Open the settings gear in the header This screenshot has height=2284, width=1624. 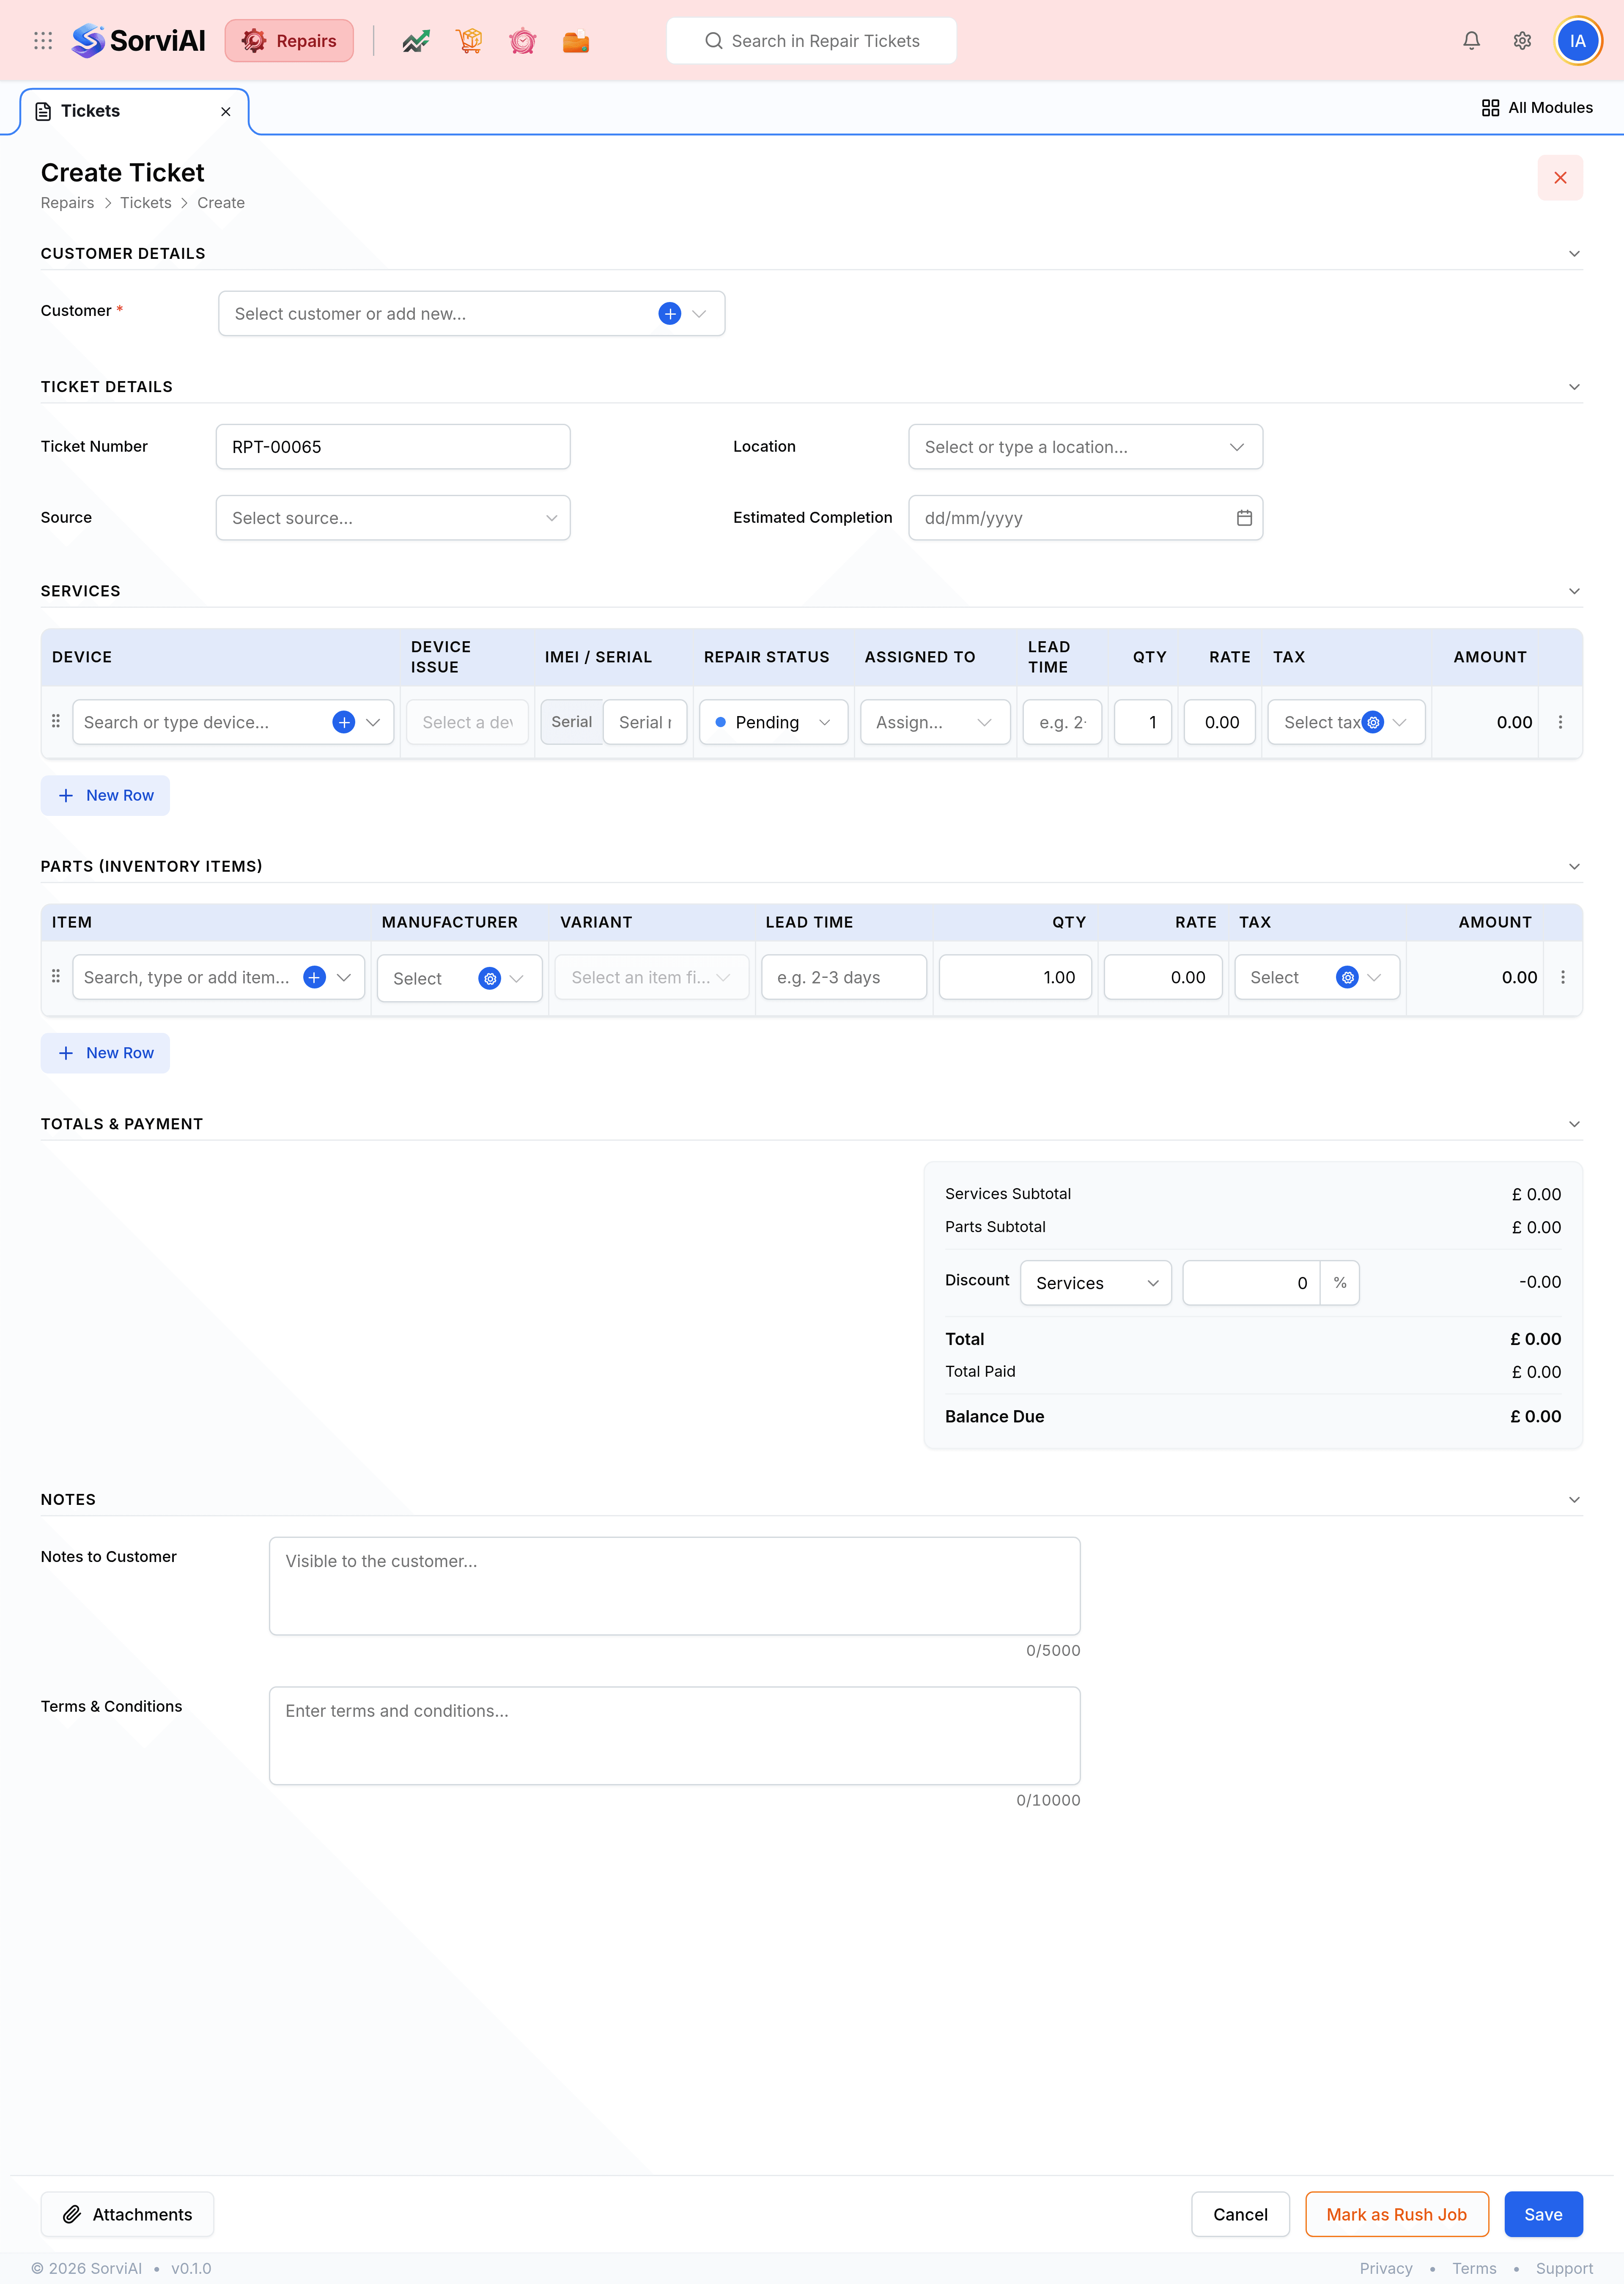click(1522, 41)
